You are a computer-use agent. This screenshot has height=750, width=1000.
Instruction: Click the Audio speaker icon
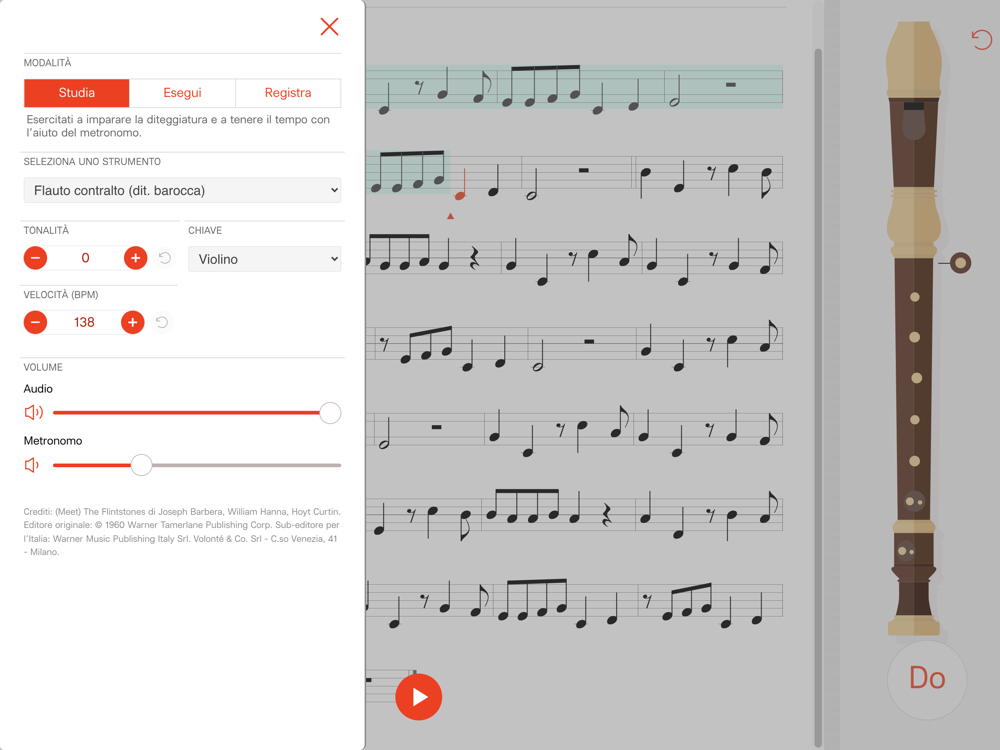(x=33, y=413)
